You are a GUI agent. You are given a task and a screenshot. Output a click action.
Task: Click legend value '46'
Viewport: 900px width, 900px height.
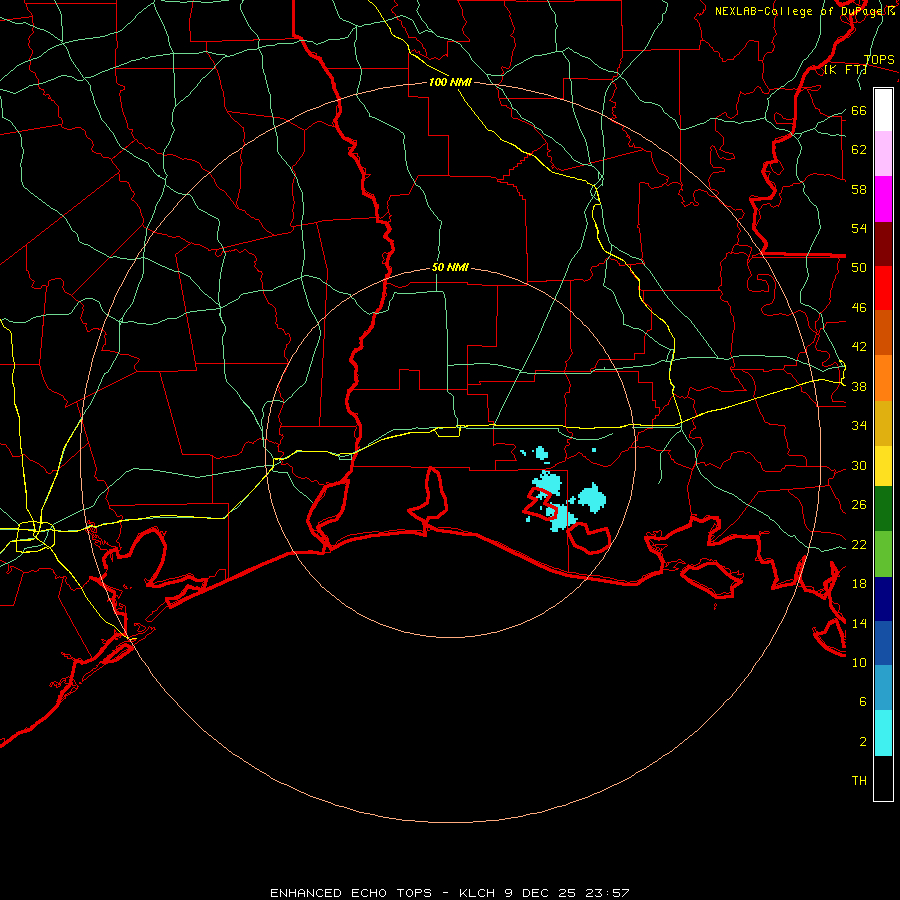point(859,308)
